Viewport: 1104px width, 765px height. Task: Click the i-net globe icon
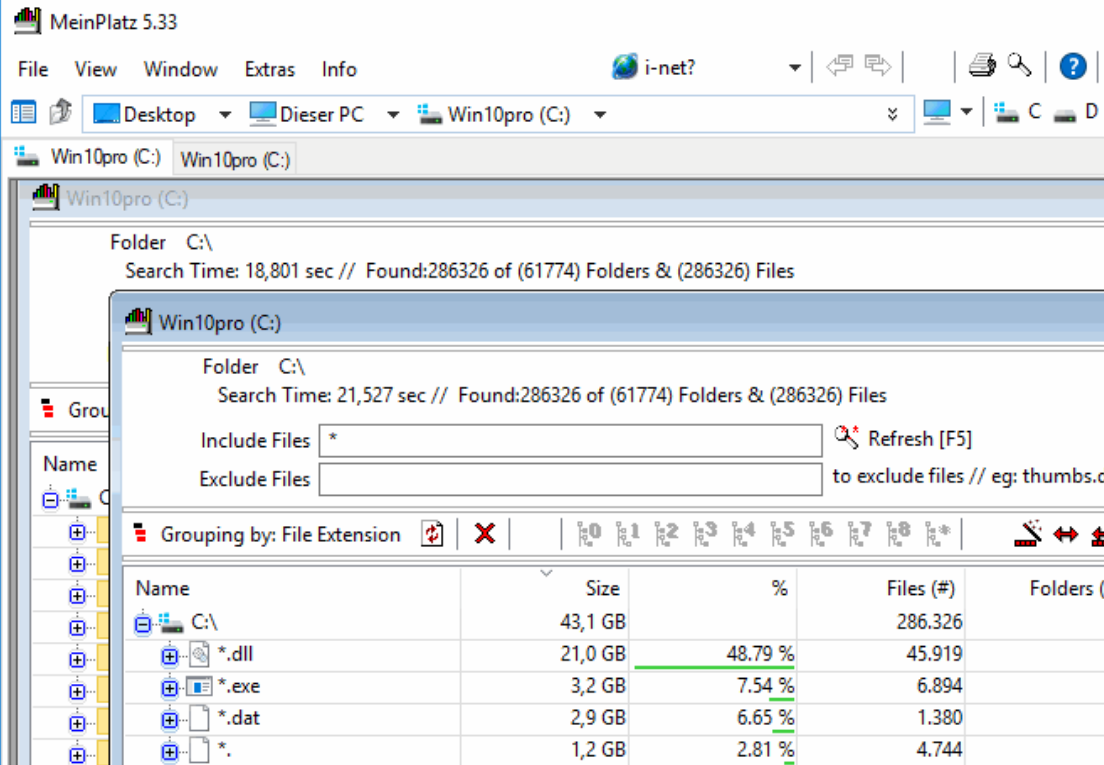[x=626, y=68]
